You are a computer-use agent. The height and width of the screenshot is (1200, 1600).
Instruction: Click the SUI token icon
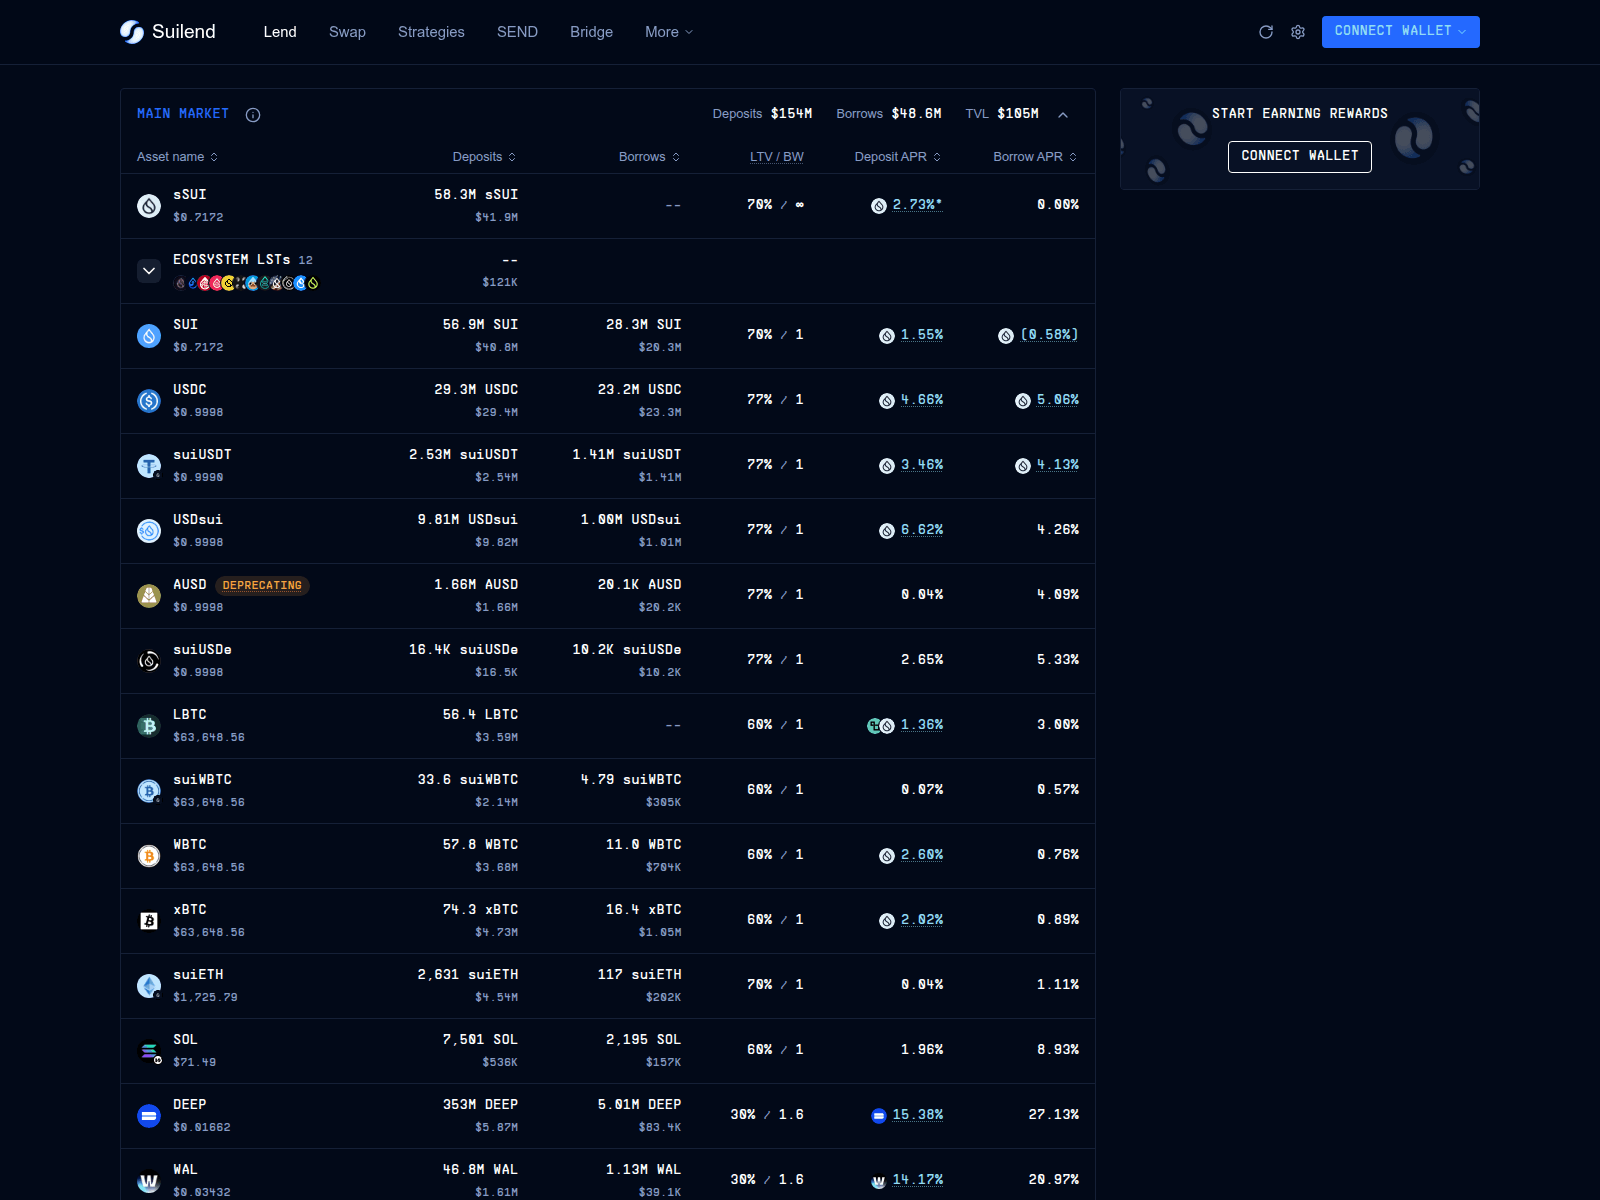149,336
